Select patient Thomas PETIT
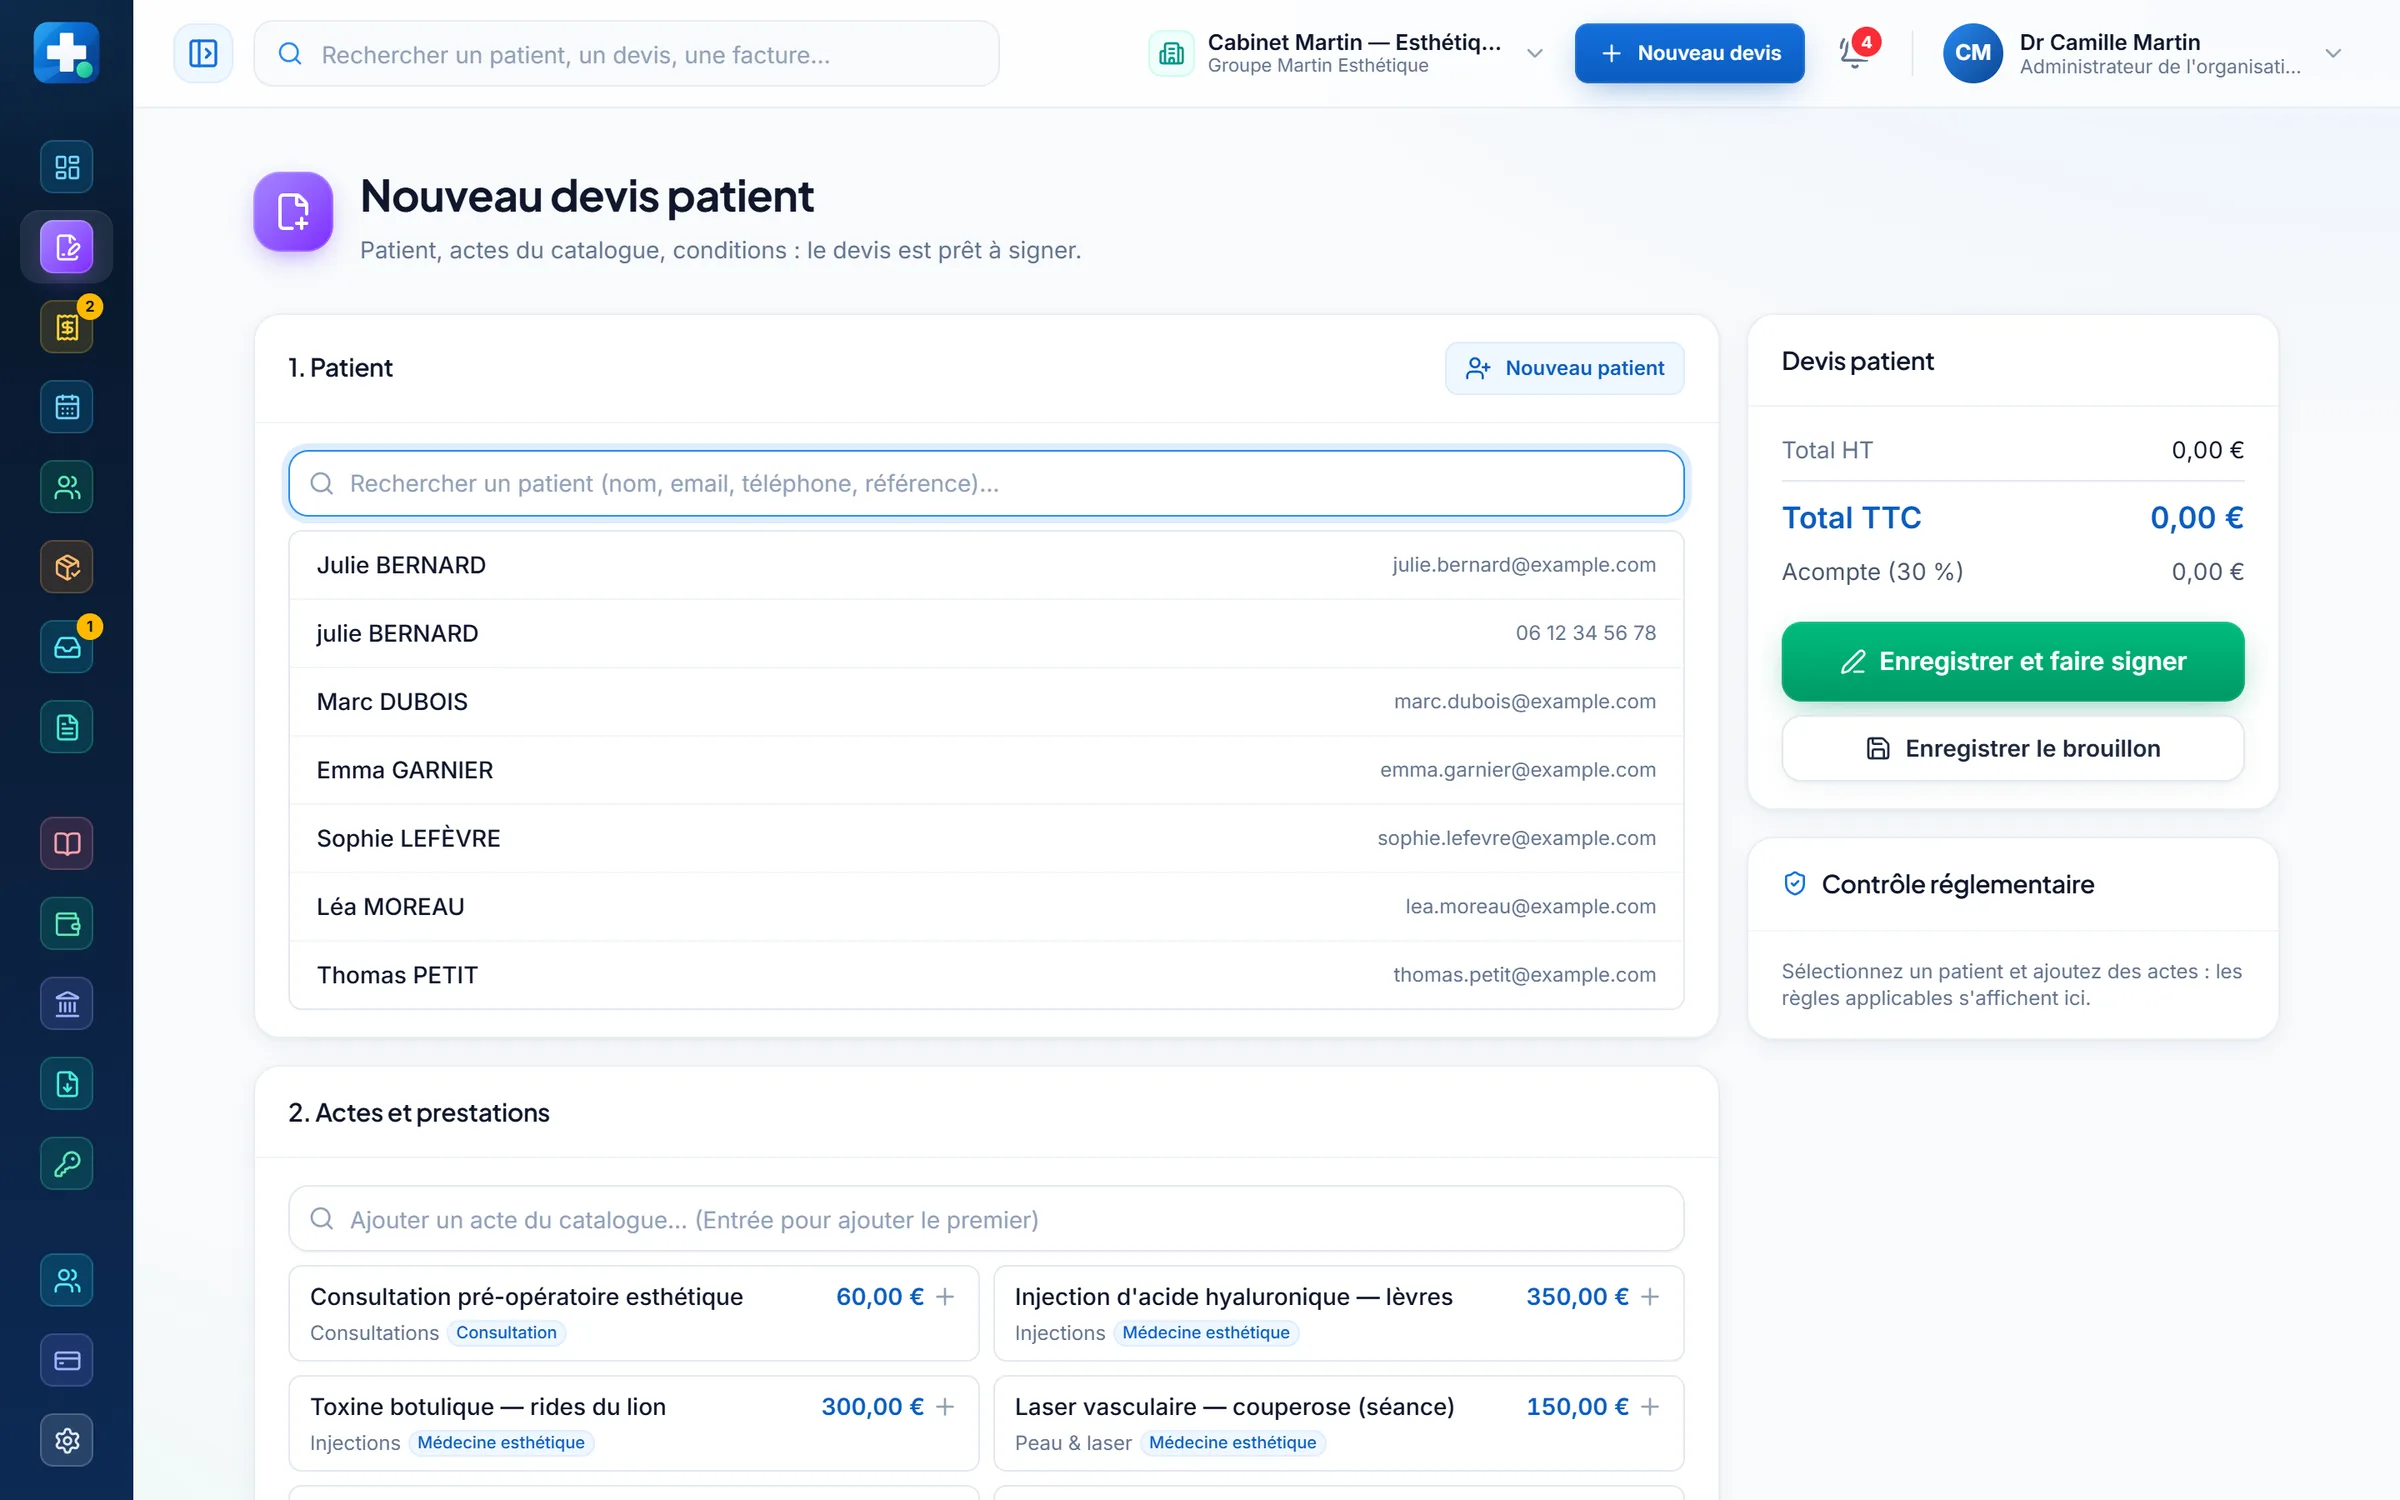Screen dimensions: 2400x1500 [x=986, y=975]
